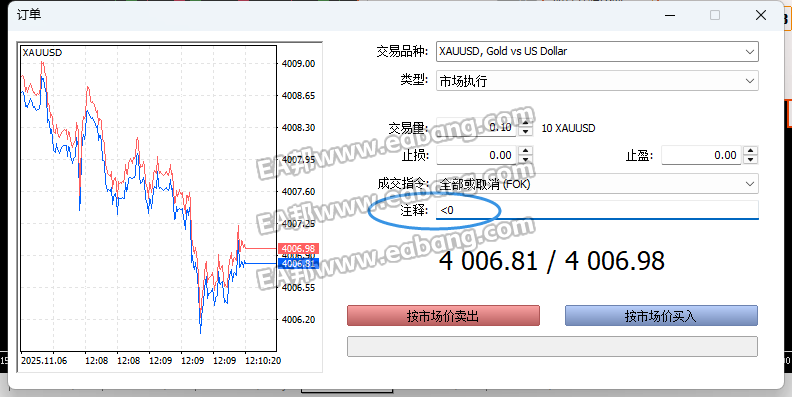792x397 pixels.
Task: Increase the 交易量 volume with up arrow
Action: click(x=526, y=123)
